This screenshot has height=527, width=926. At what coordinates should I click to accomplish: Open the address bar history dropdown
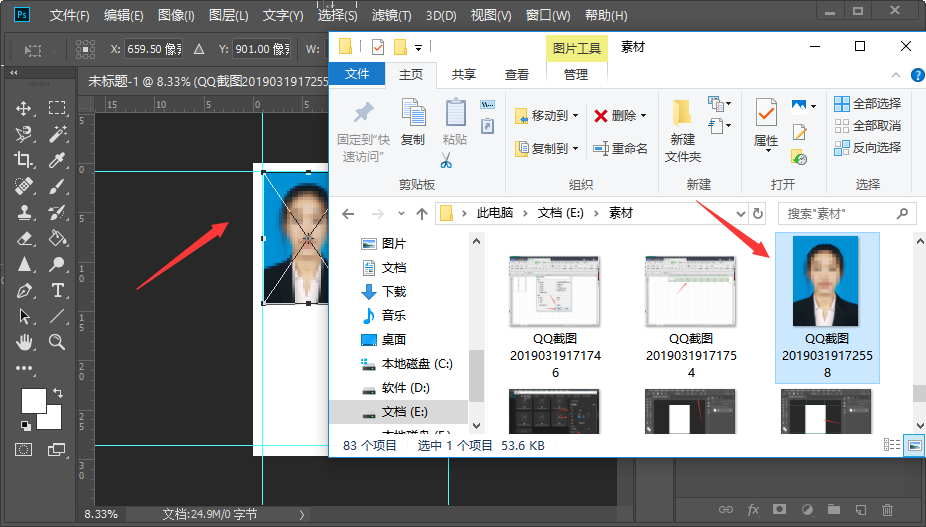(740, 213)
